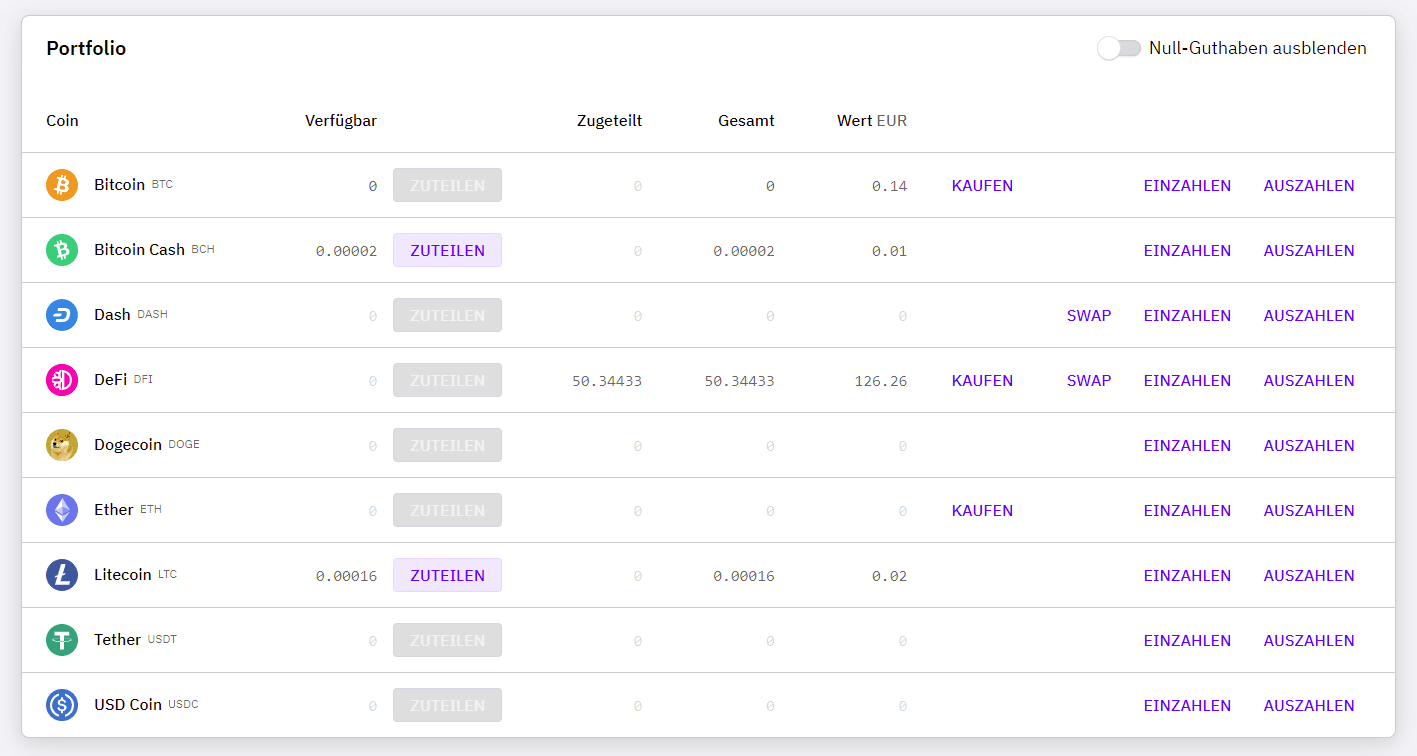Click the Tether USDT name label

click(135, 640)
